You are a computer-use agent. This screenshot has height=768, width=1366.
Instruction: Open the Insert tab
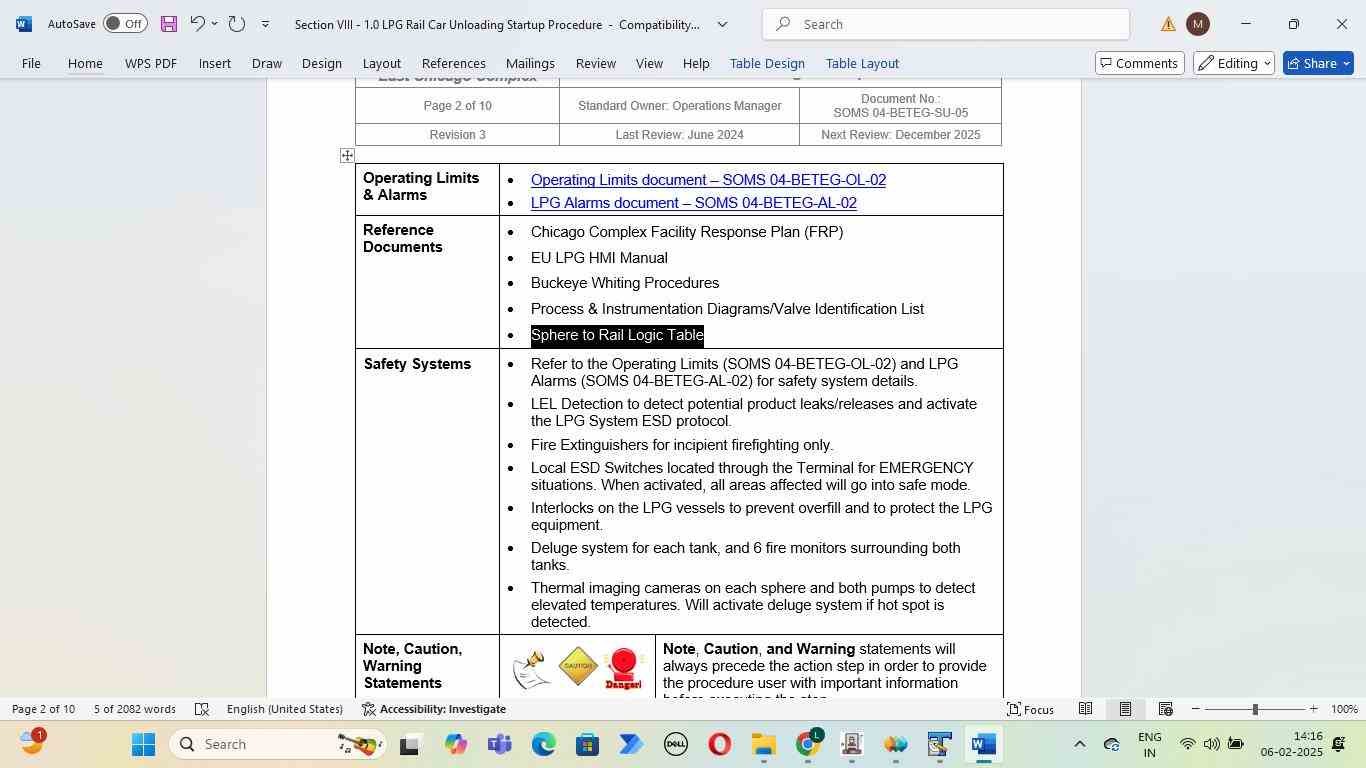[x=215, y=63]
